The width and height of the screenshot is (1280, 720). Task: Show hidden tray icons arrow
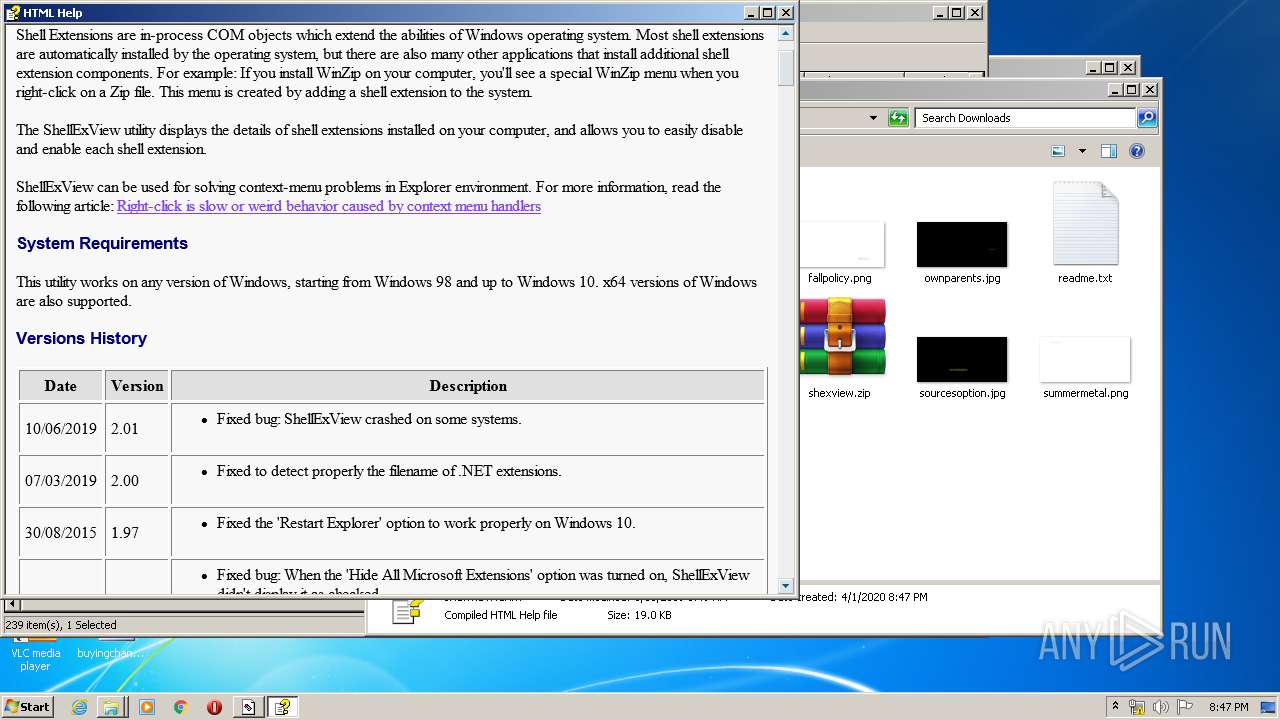[1116, 706]
